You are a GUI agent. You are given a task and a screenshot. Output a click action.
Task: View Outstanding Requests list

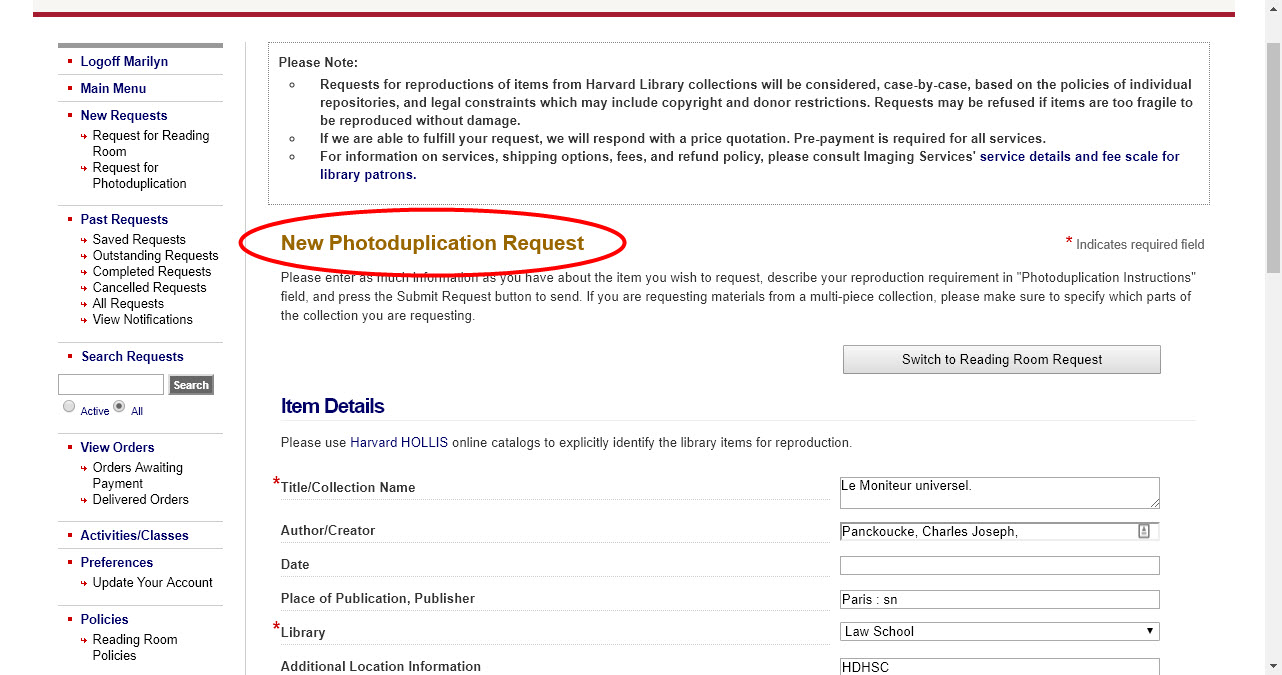[x=155, y=256]
